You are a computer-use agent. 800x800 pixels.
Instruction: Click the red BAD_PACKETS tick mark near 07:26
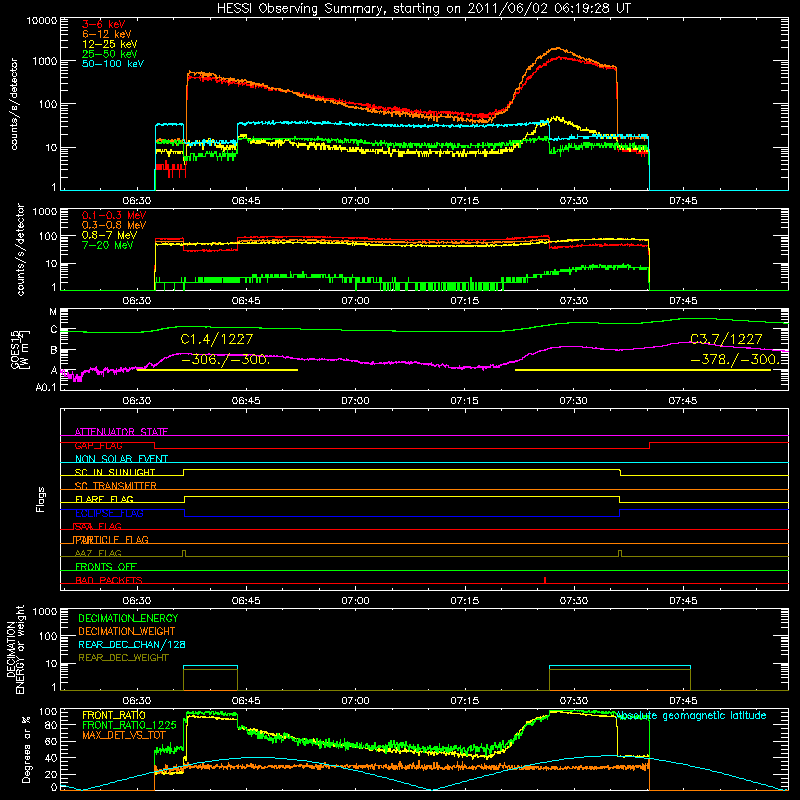pyautogui.click(x=545, y=580)
